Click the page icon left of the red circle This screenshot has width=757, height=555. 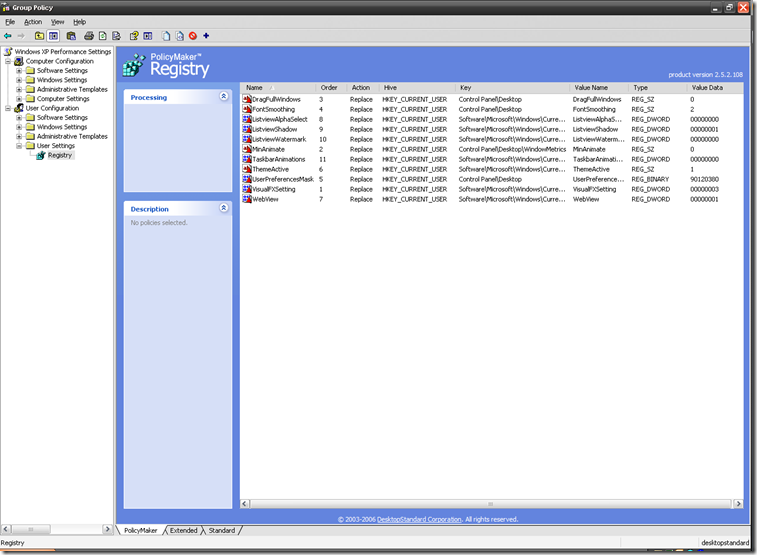[180, 36]
